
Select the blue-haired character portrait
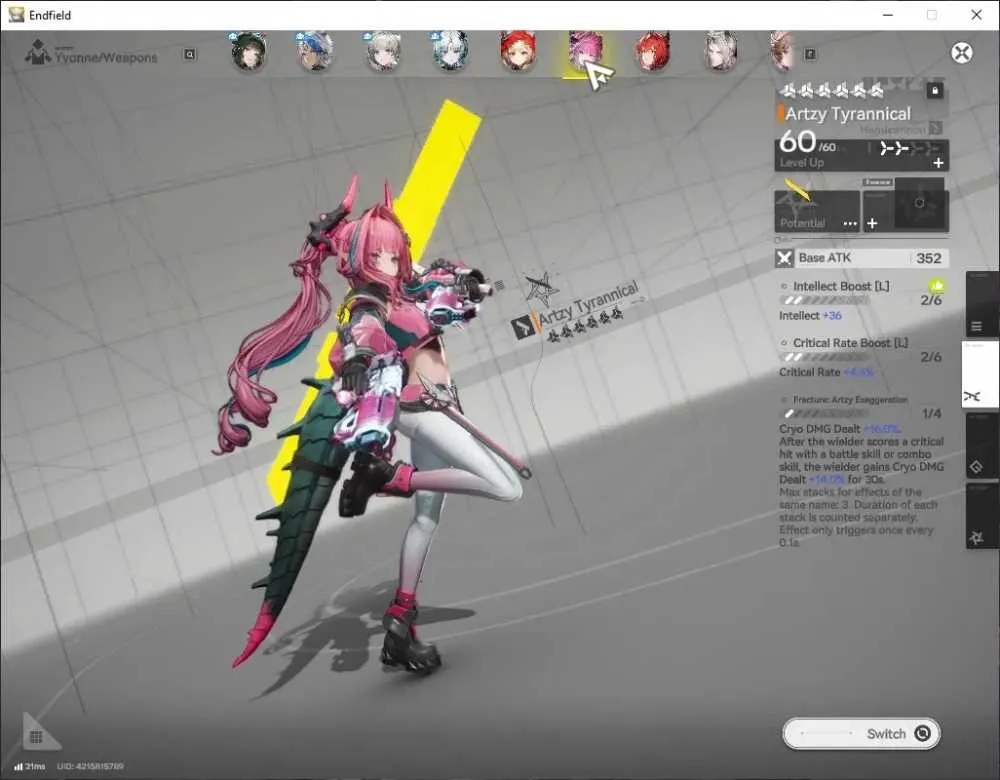pyautogui.click(x=316, y=51)
